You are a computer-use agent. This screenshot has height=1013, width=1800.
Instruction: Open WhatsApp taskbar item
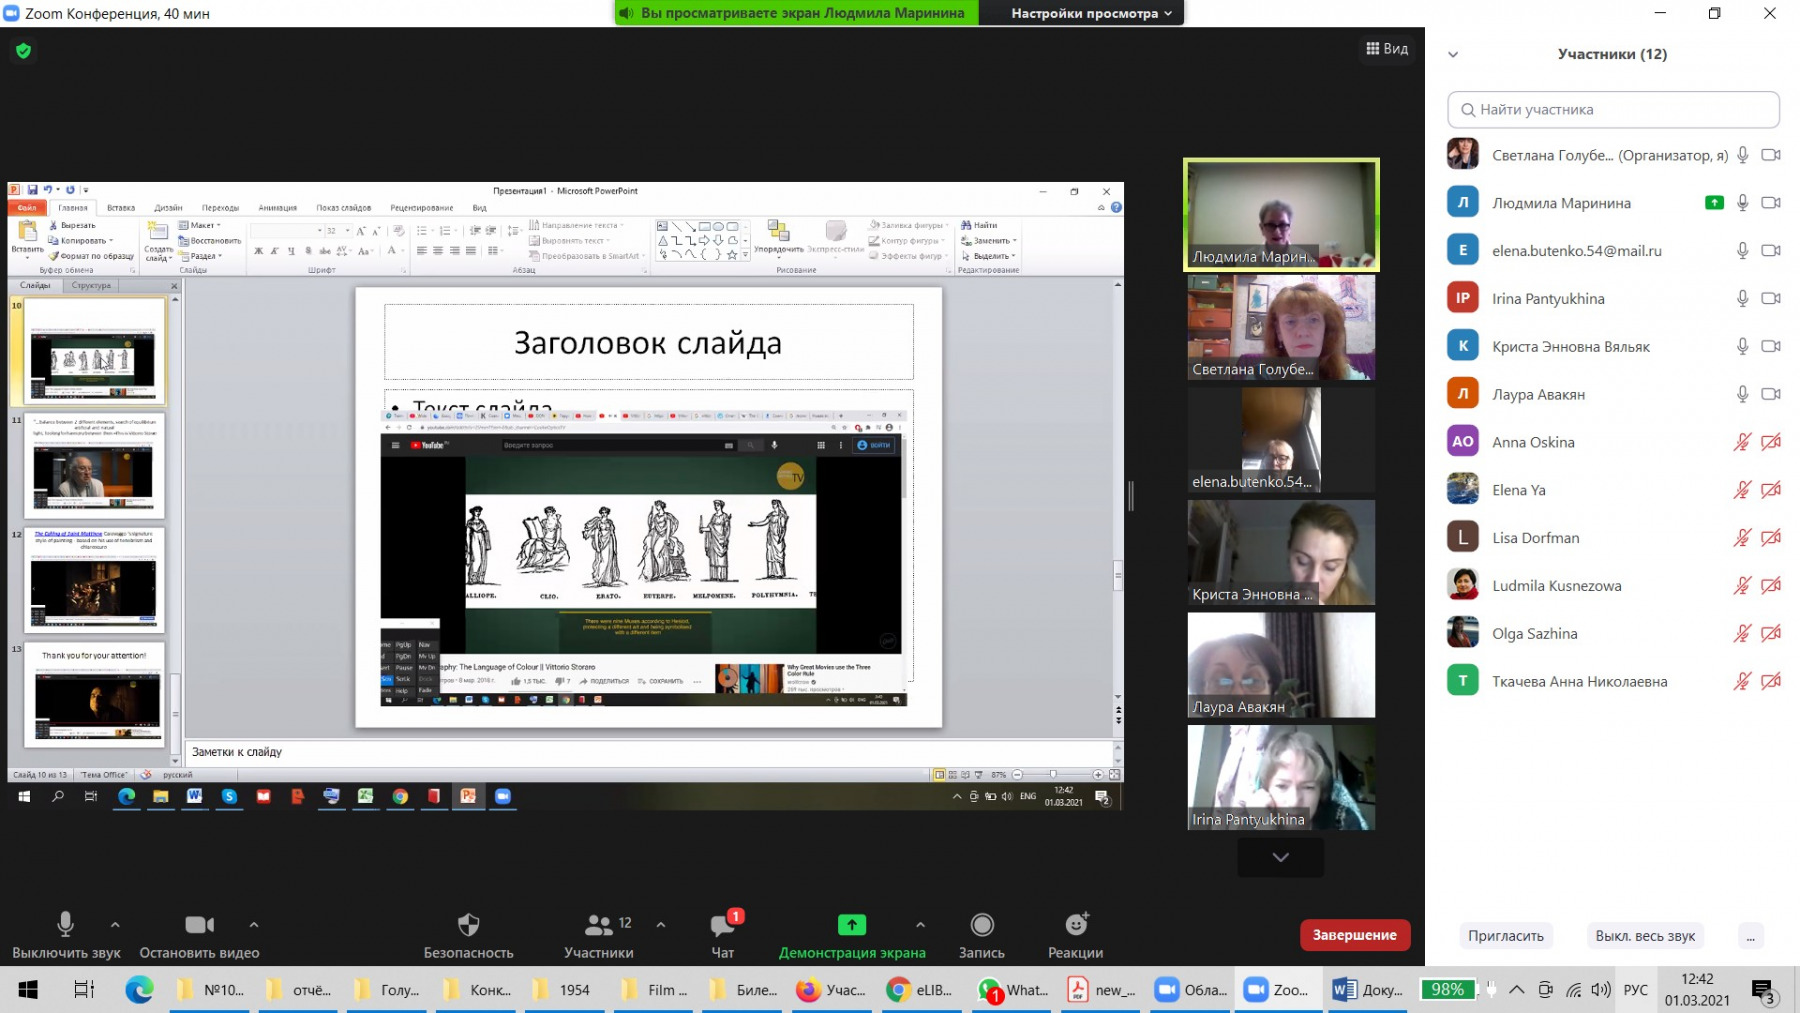1012,990
